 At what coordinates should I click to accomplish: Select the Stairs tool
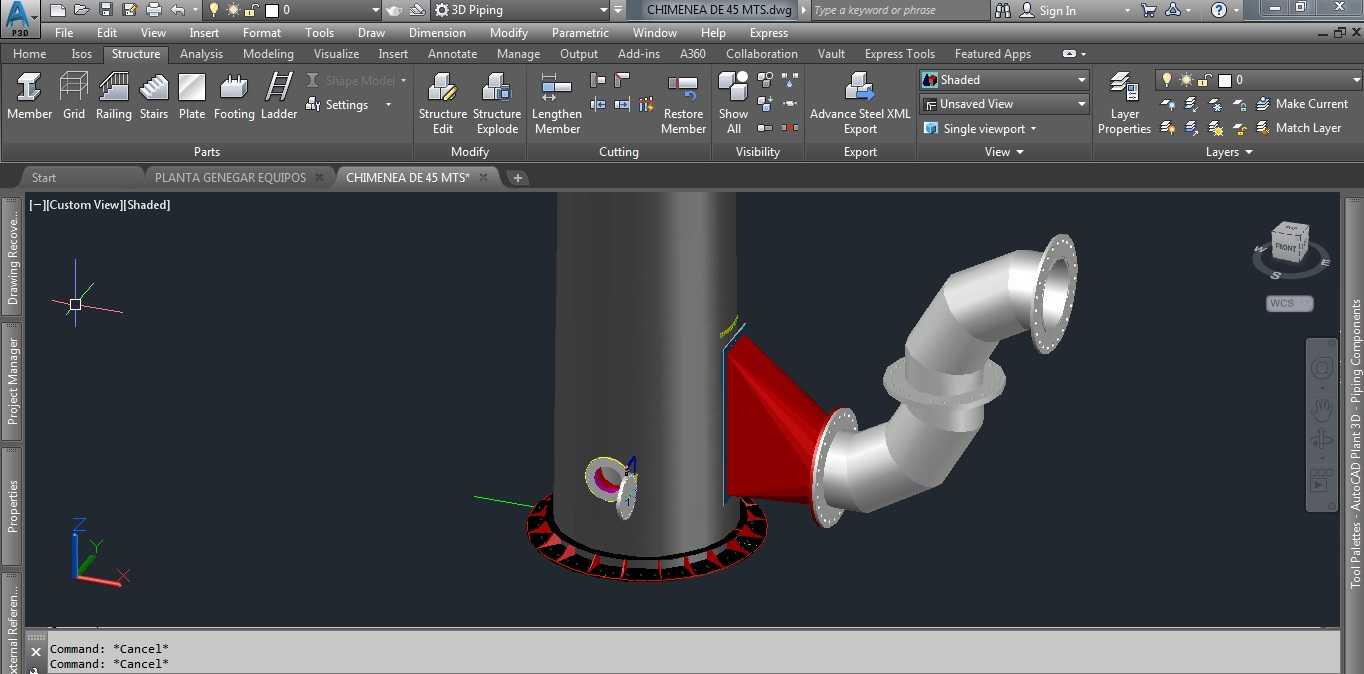tap(154, 96)
